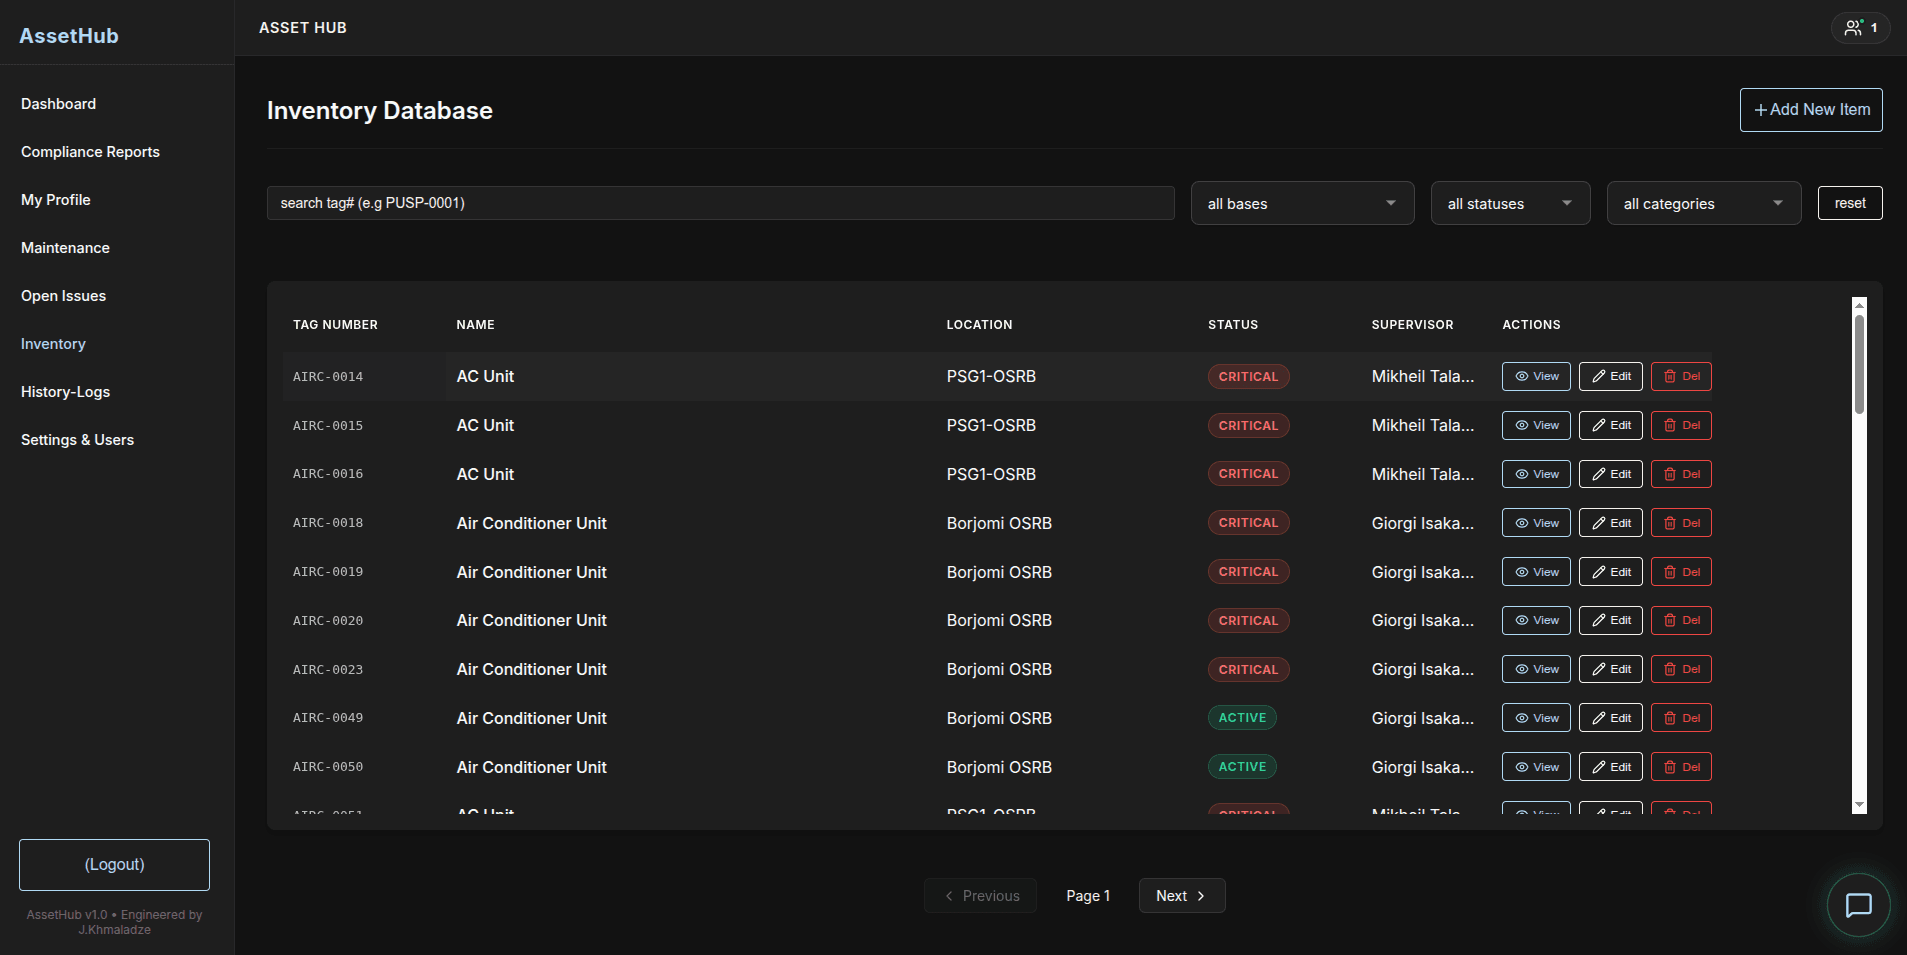View item AIRC-0020
This screenshot has height=955, width=1907.
[x=1536, y=621]
